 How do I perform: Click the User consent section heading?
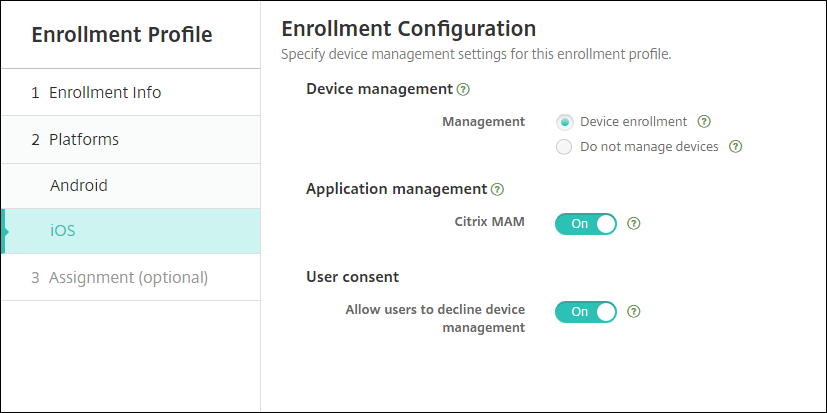[352, 276]
